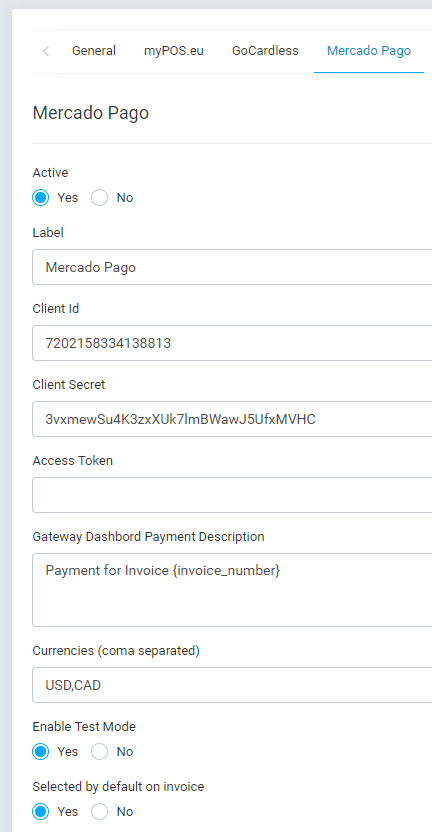Click the Enable Test Mode label
This screenshot has height=832, width=432.
click(84, 726)
